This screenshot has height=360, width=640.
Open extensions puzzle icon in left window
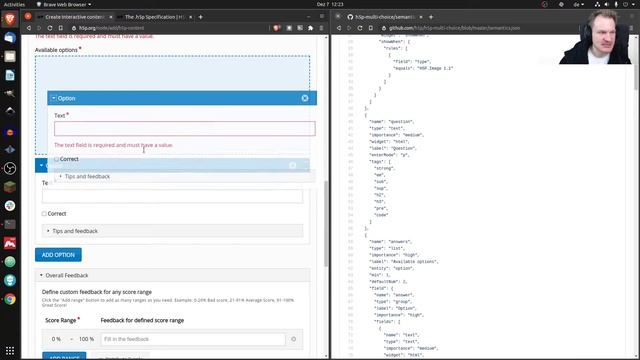[310, 28]
